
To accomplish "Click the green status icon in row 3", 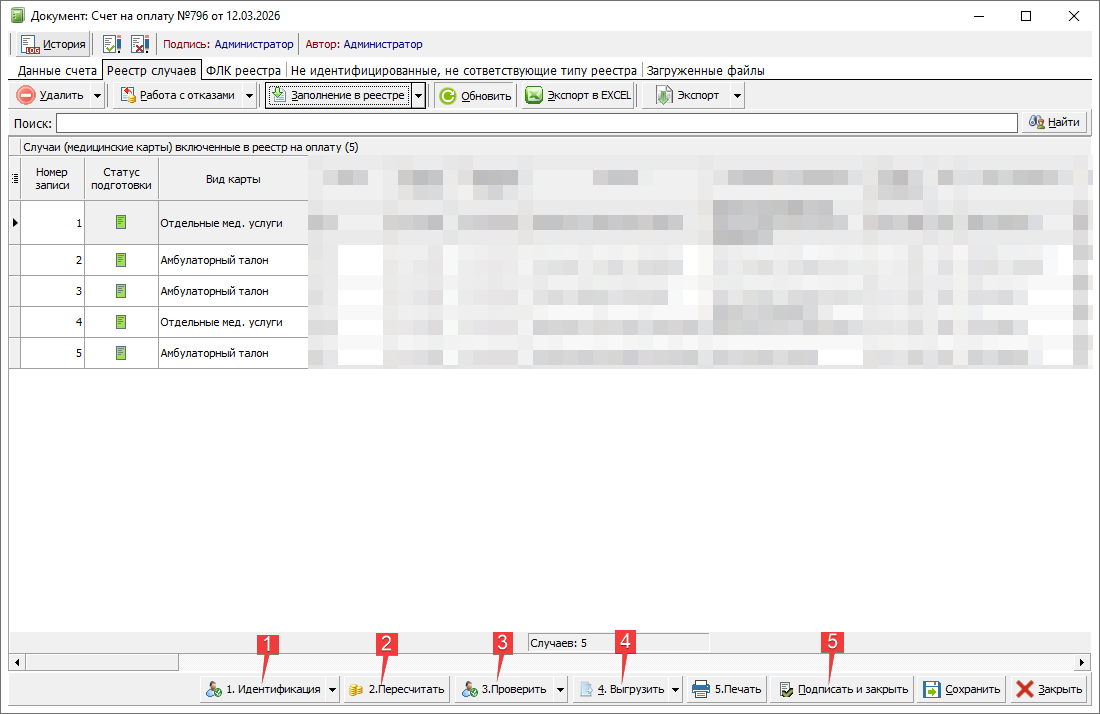I will pyautogui.click(x=121, y=291).
